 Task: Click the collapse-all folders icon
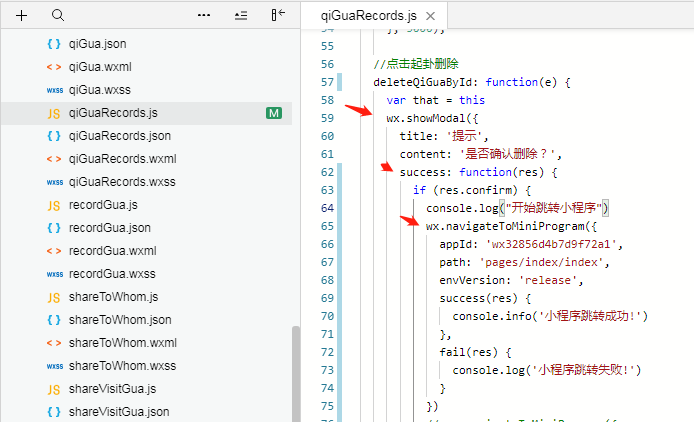coord(240,16)
